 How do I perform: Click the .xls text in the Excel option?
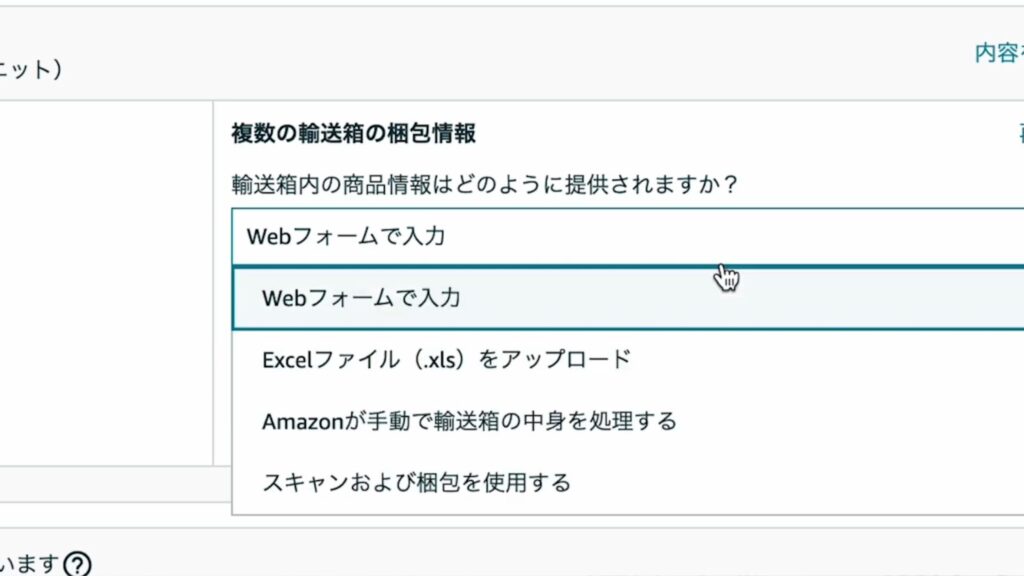(x=440, y=359)
